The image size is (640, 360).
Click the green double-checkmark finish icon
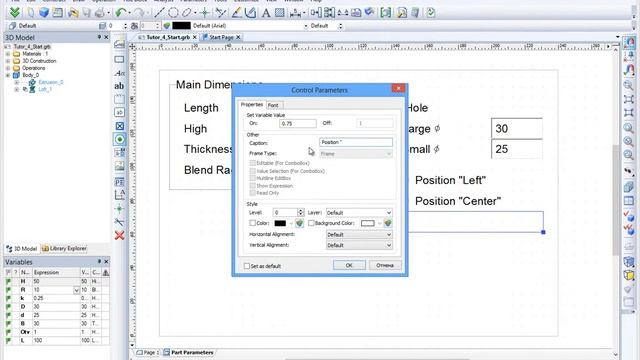tap(15, 13)
